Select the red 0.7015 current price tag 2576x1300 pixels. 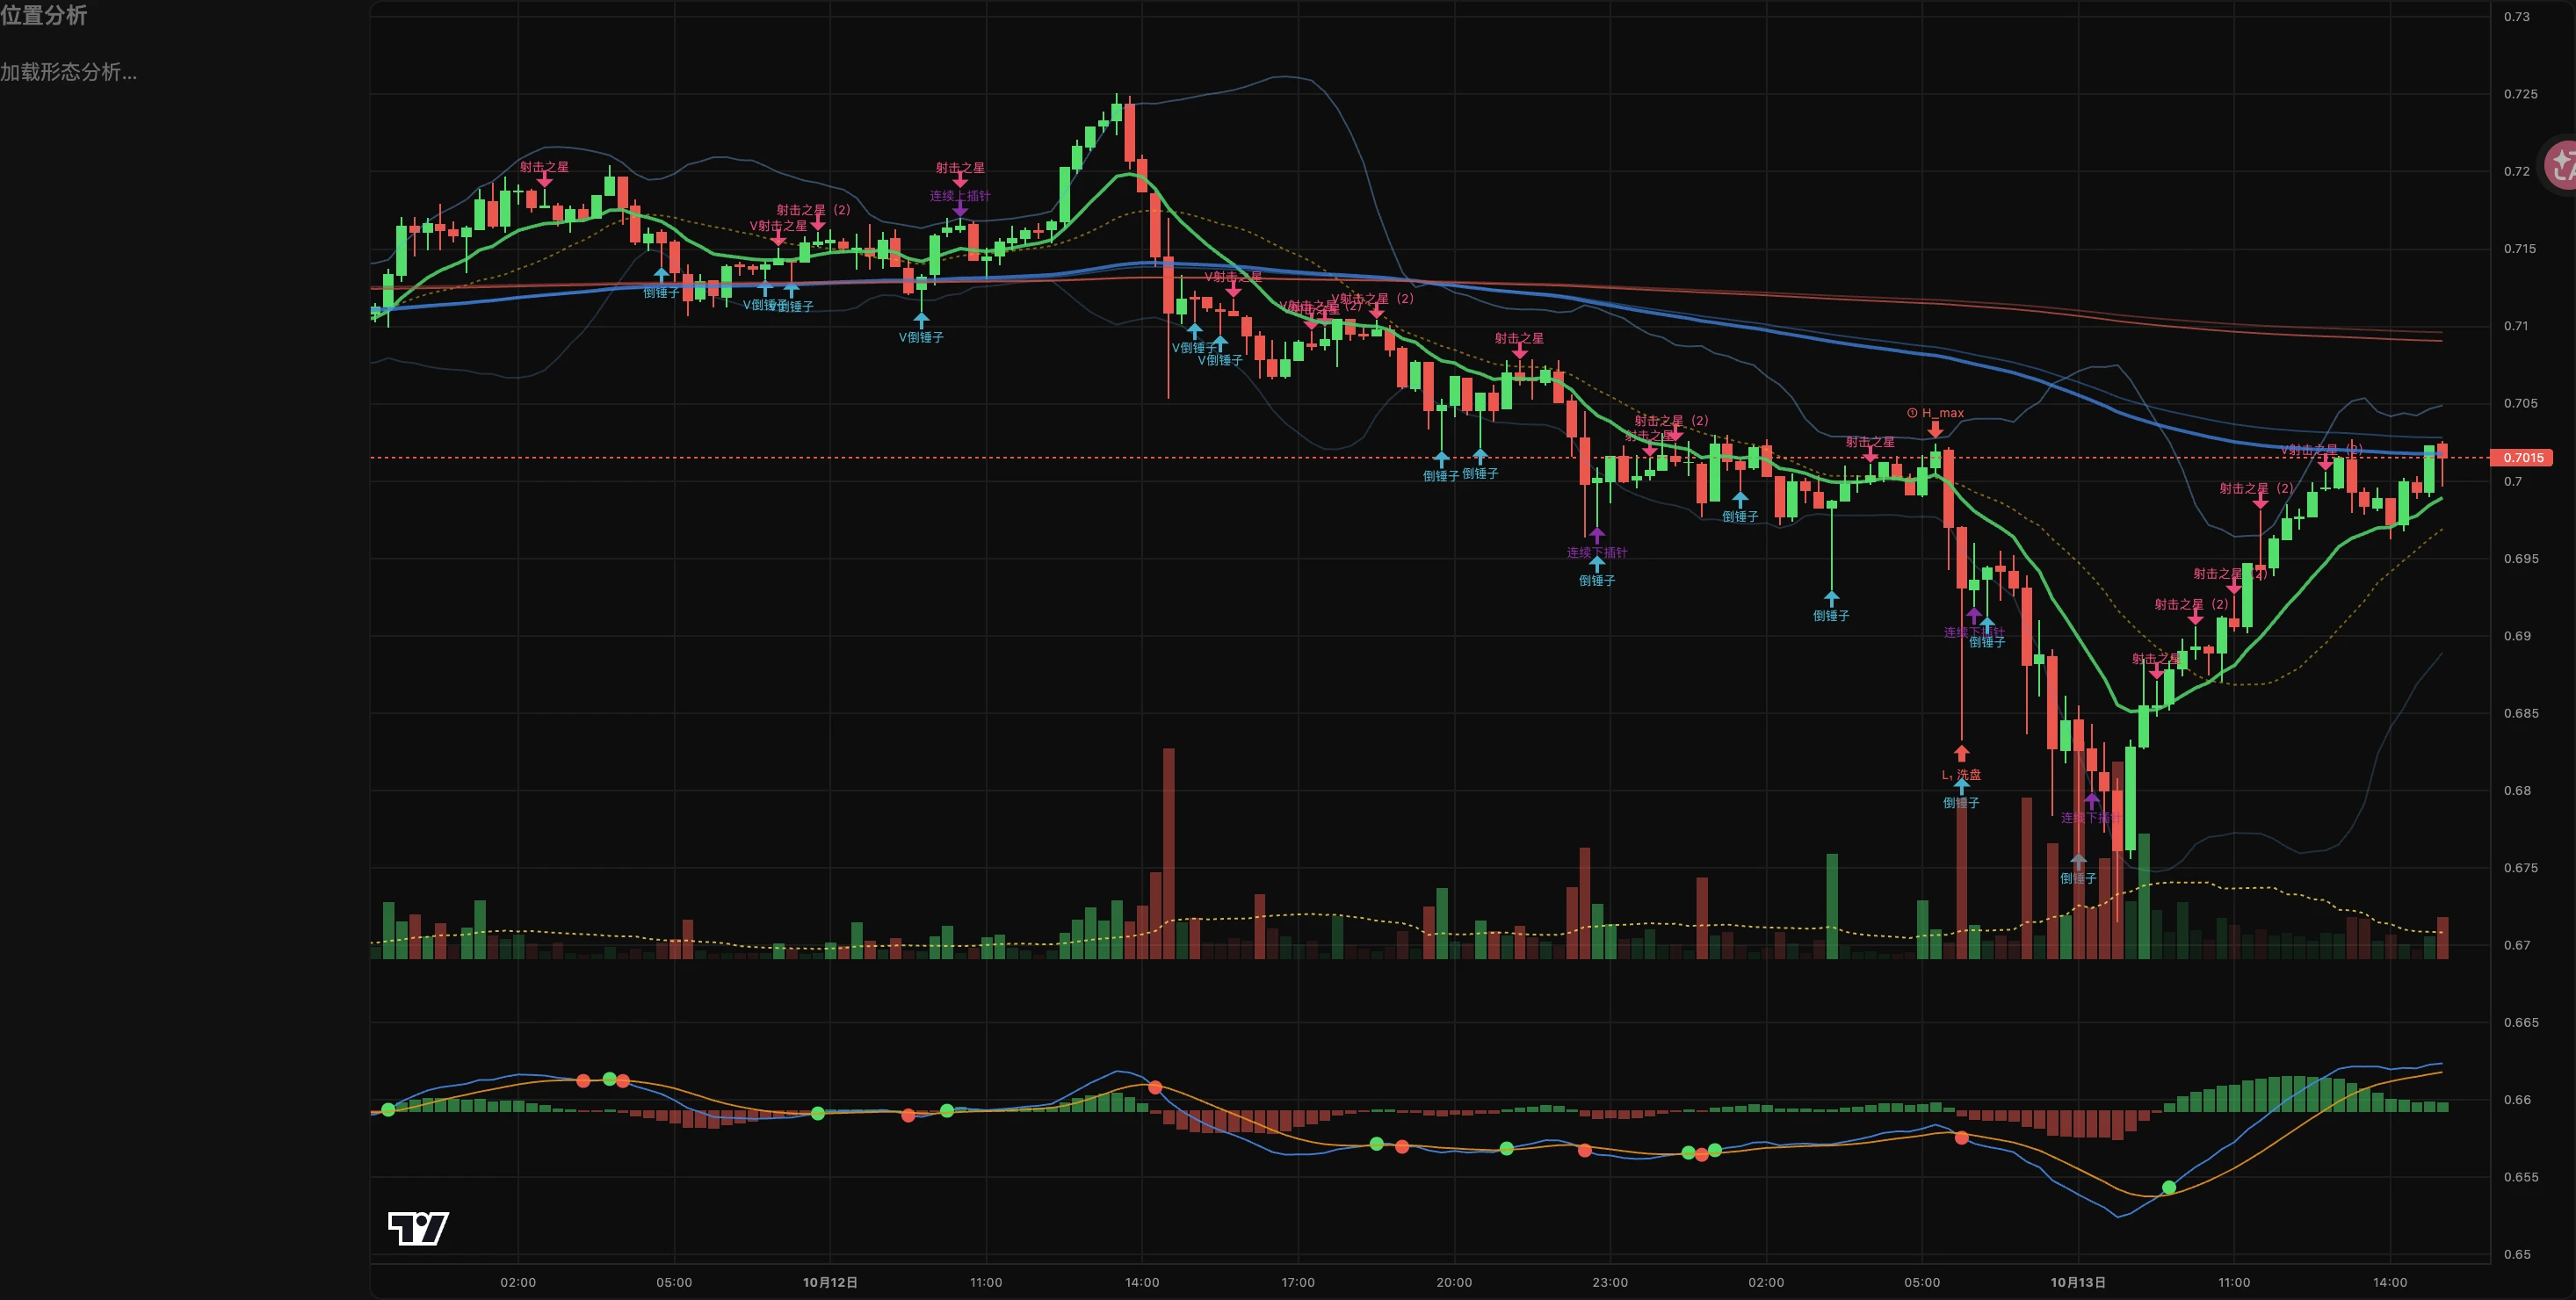2523,457
